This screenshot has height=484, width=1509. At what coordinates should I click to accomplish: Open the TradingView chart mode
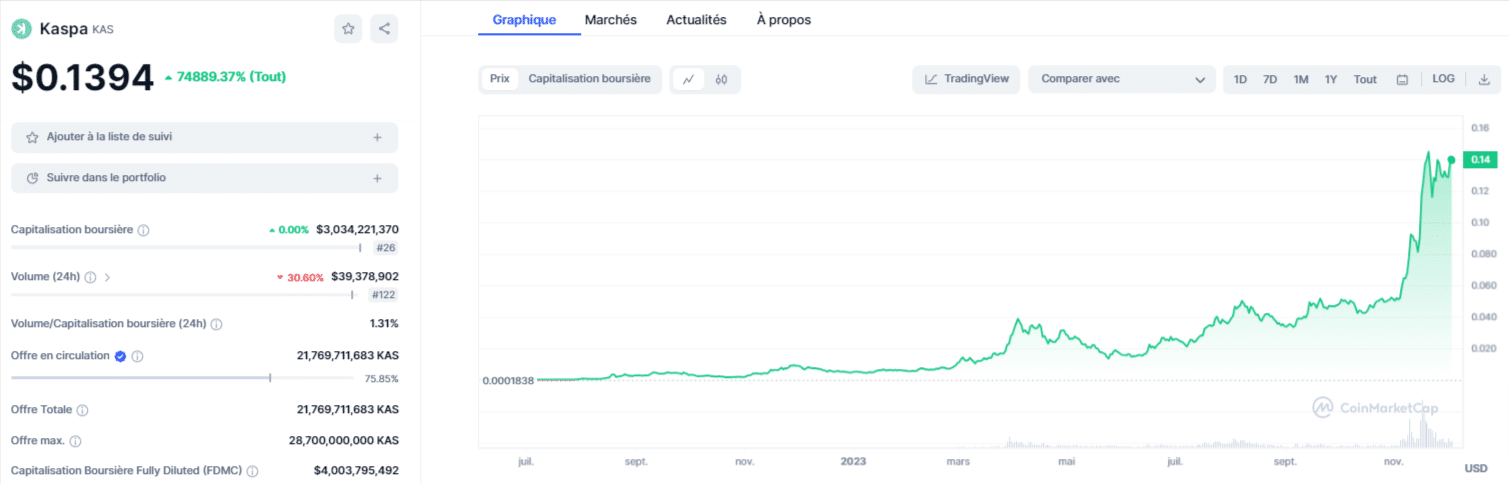966,79
